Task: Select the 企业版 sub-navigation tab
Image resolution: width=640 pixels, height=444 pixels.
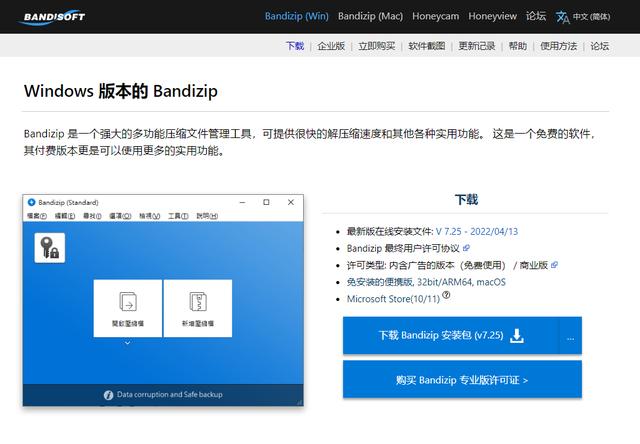Action: [331, 46]
